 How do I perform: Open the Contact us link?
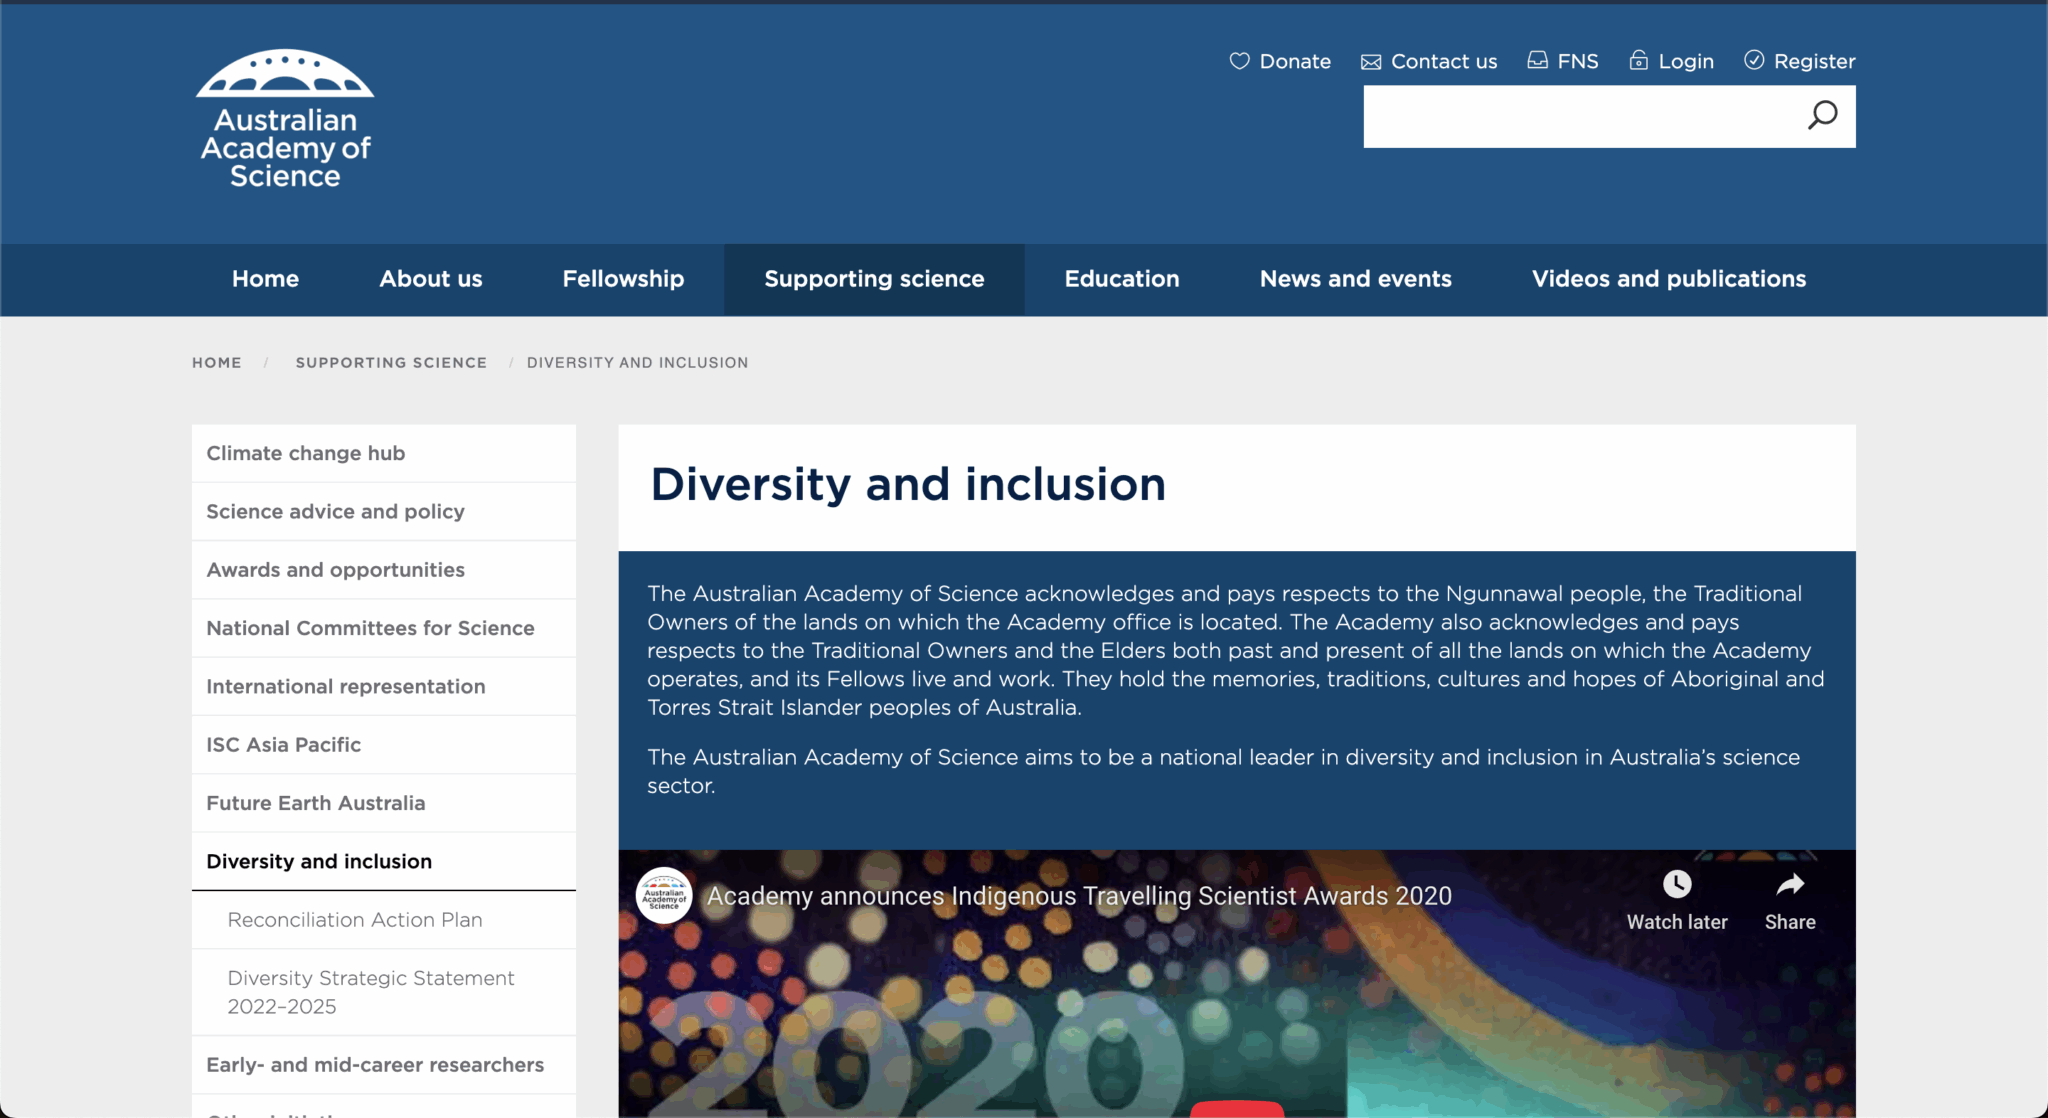tap(1444, 61)
